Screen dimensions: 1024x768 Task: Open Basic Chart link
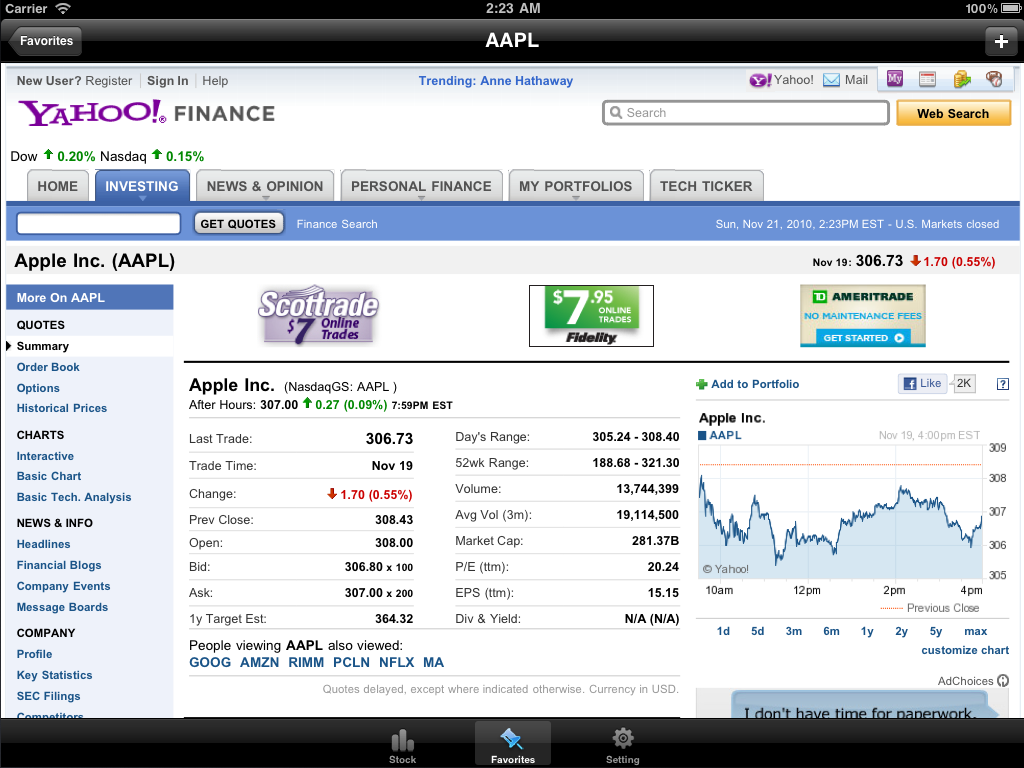click(49, 476)
